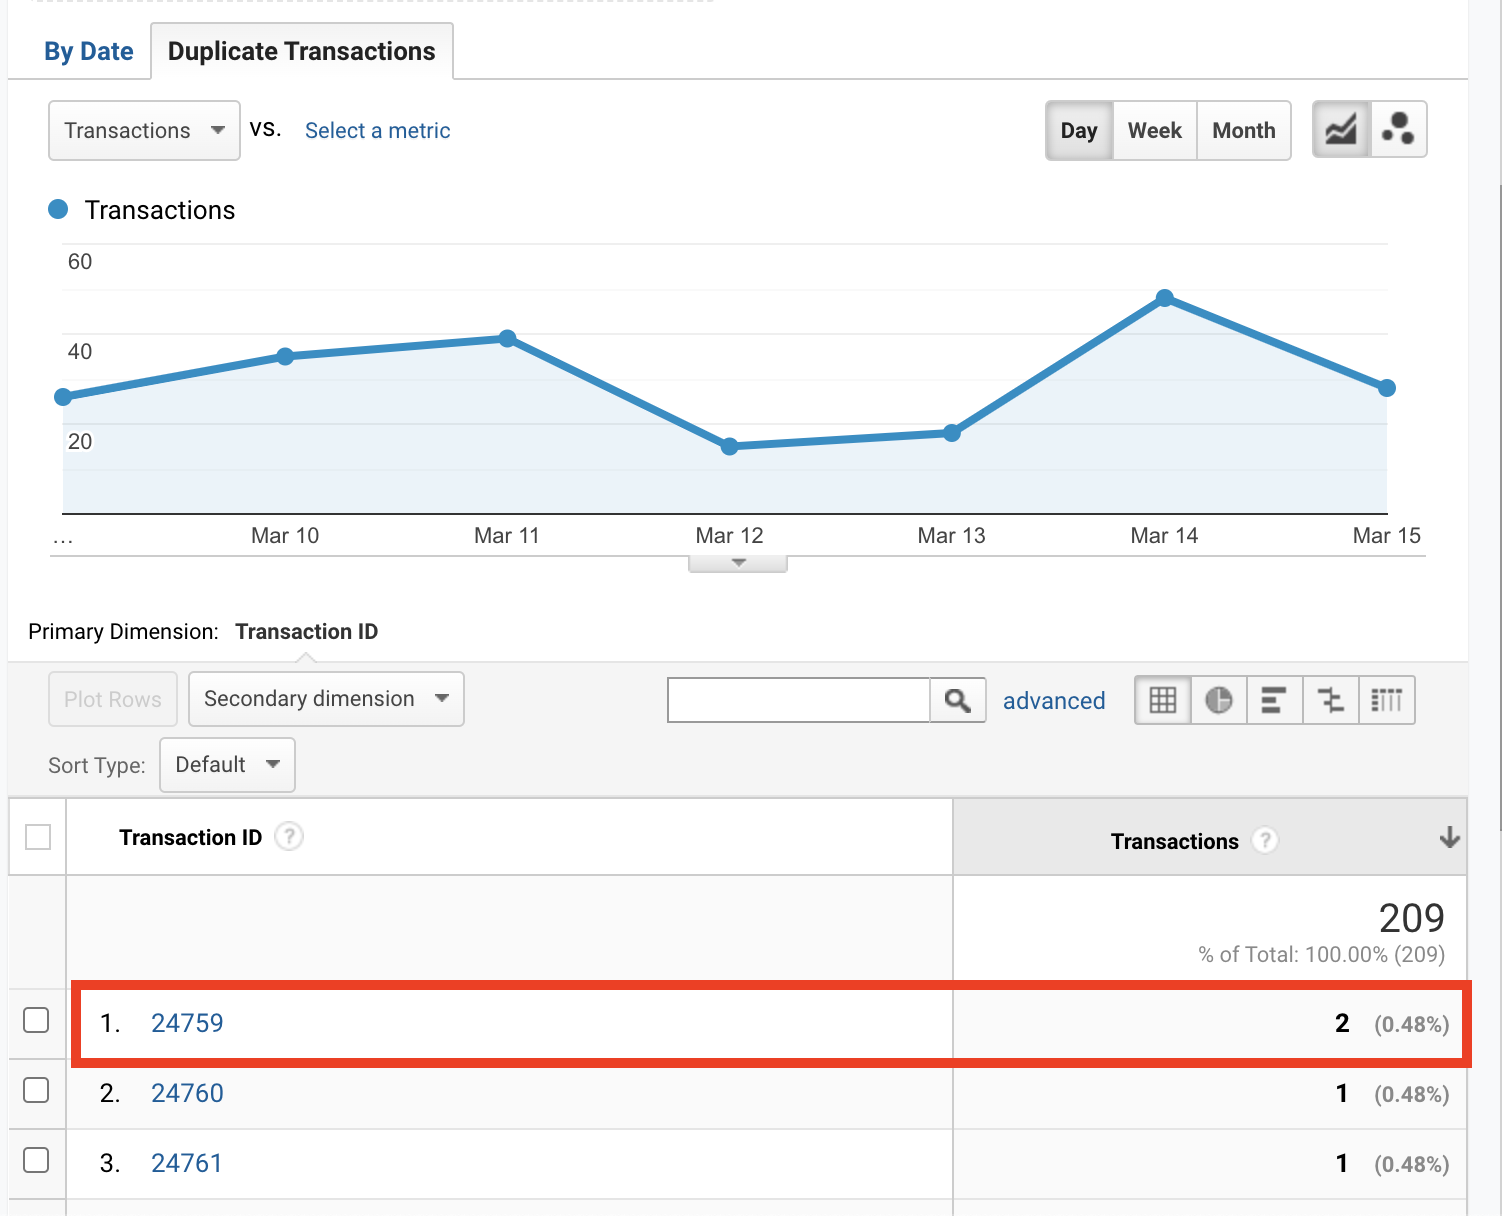Screen dimensions: 1502x1216
Task: Set chart granularity to Day
Action: [1079, 130]
